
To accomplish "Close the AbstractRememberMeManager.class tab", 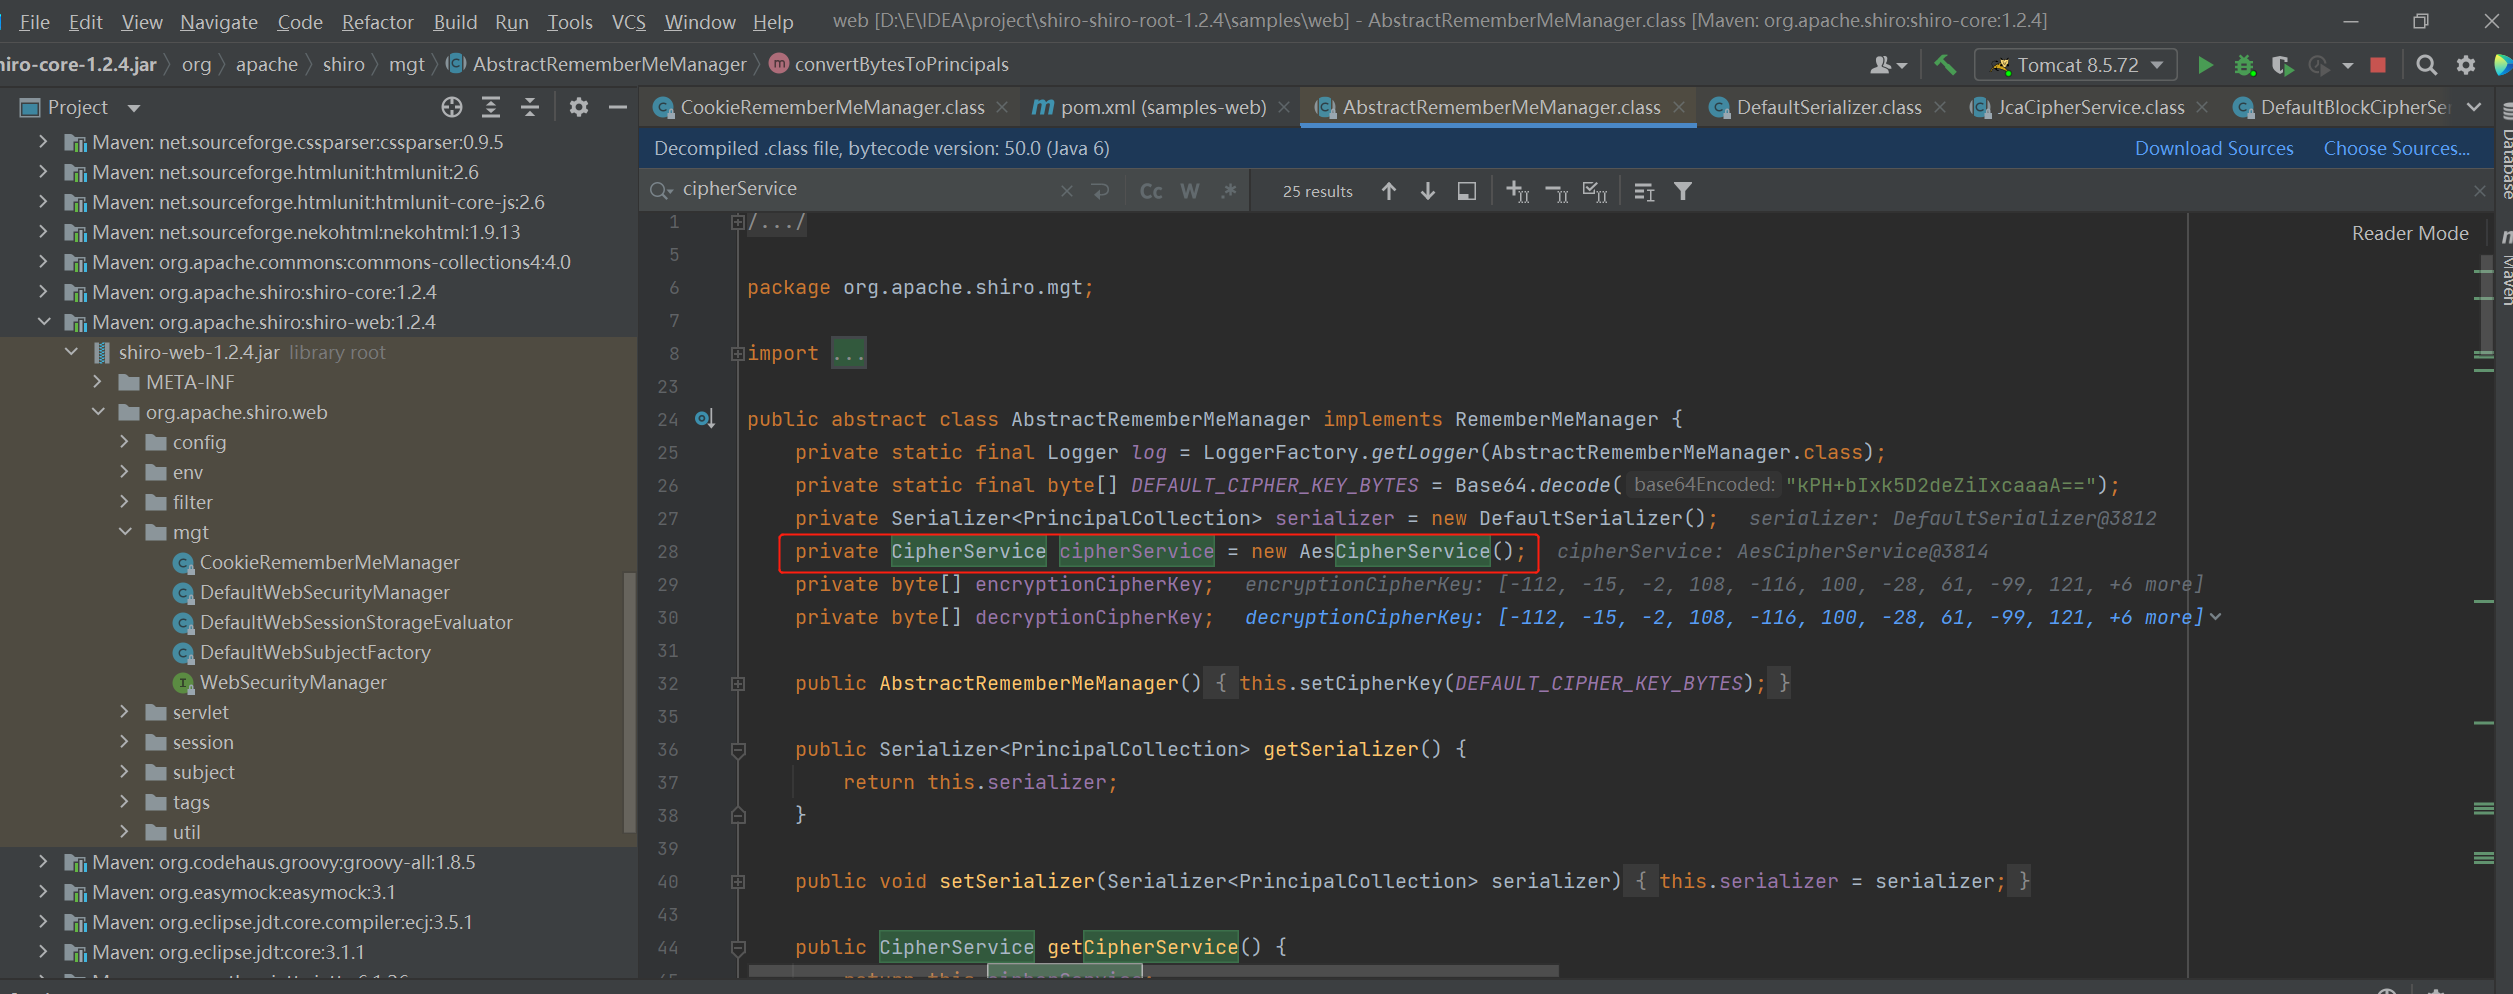I will click(x=1679, y=107).
